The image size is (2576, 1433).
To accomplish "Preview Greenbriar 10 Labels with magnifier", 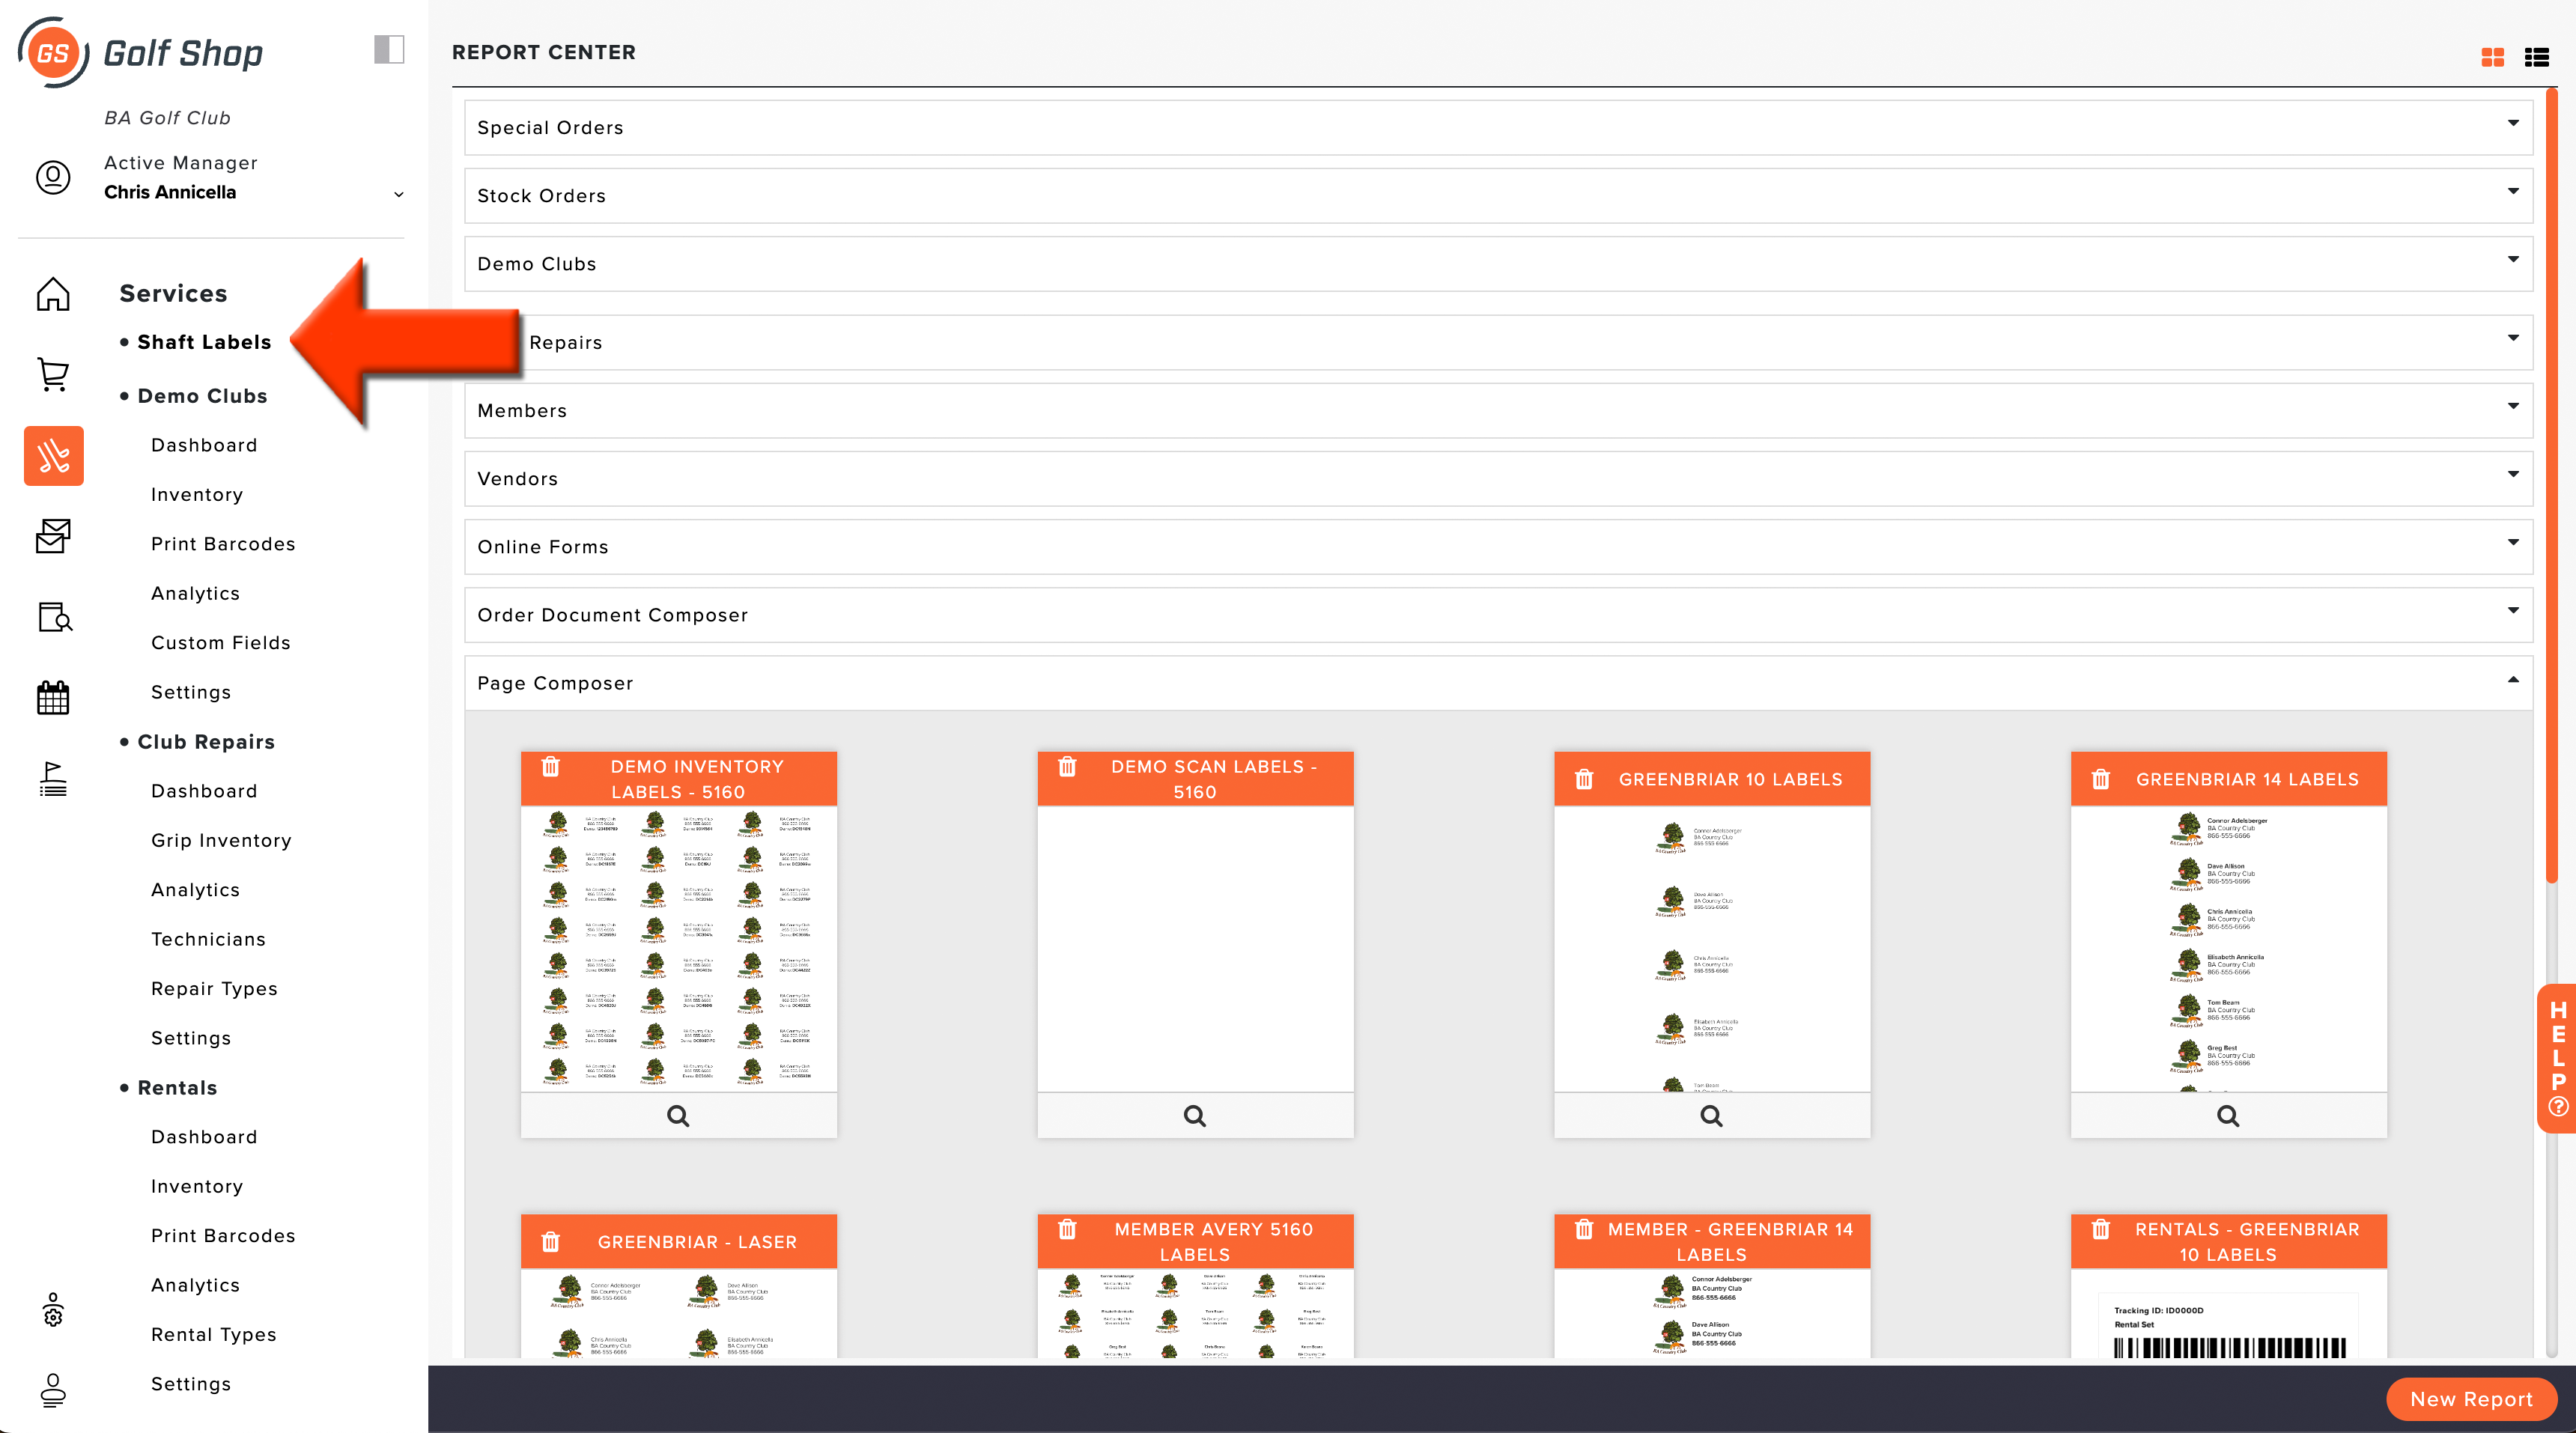I will [1712, 1116].
